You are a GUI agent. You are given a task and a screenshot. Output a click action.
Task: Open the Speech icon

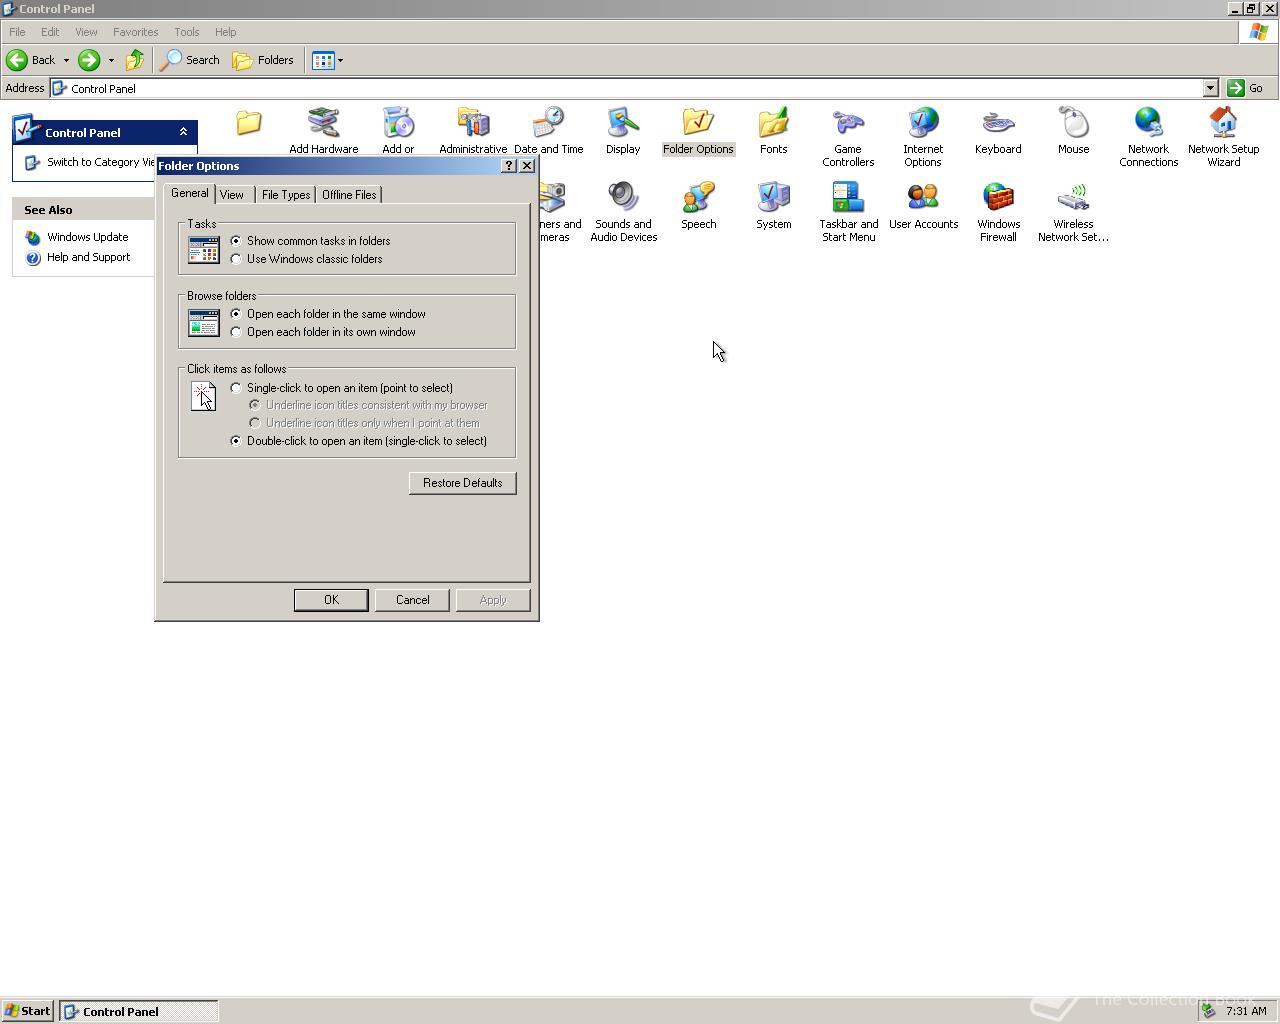(x=698, y=206)
